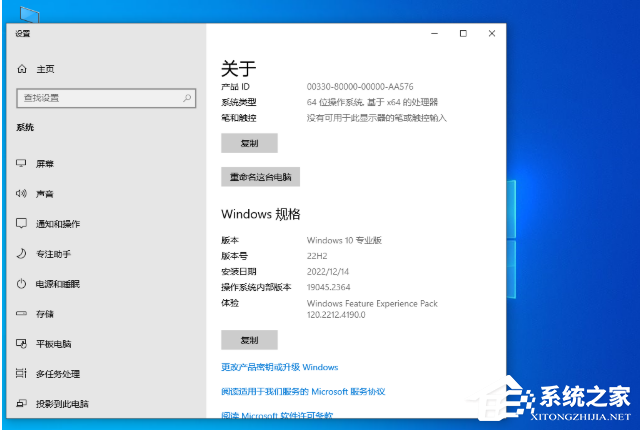Click the 主页 home icon in sidebar

click(21, 69)
